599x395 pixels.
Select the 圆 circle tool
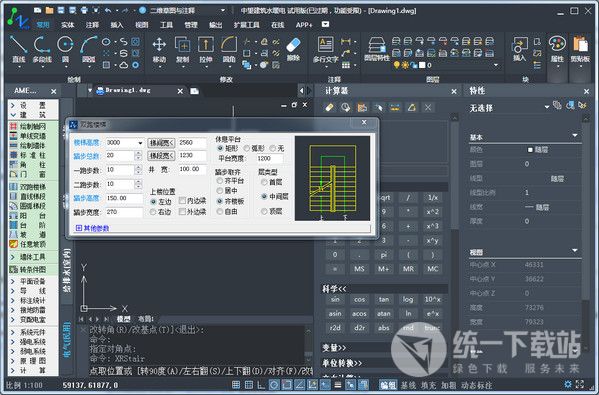[65, 49]
